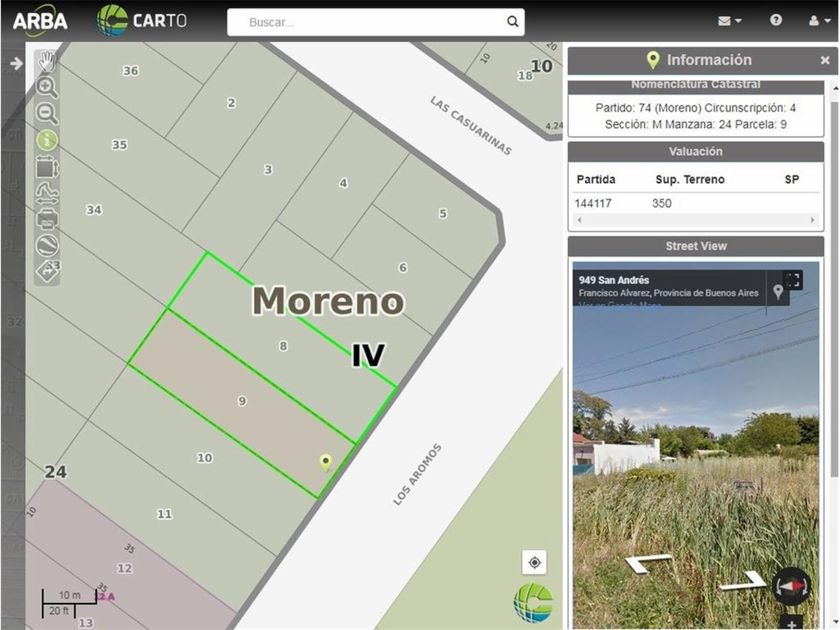Image resolution: width=840 pixels, height=630 pixels.
Task: Select the pan hand tool
Action: 47,62
